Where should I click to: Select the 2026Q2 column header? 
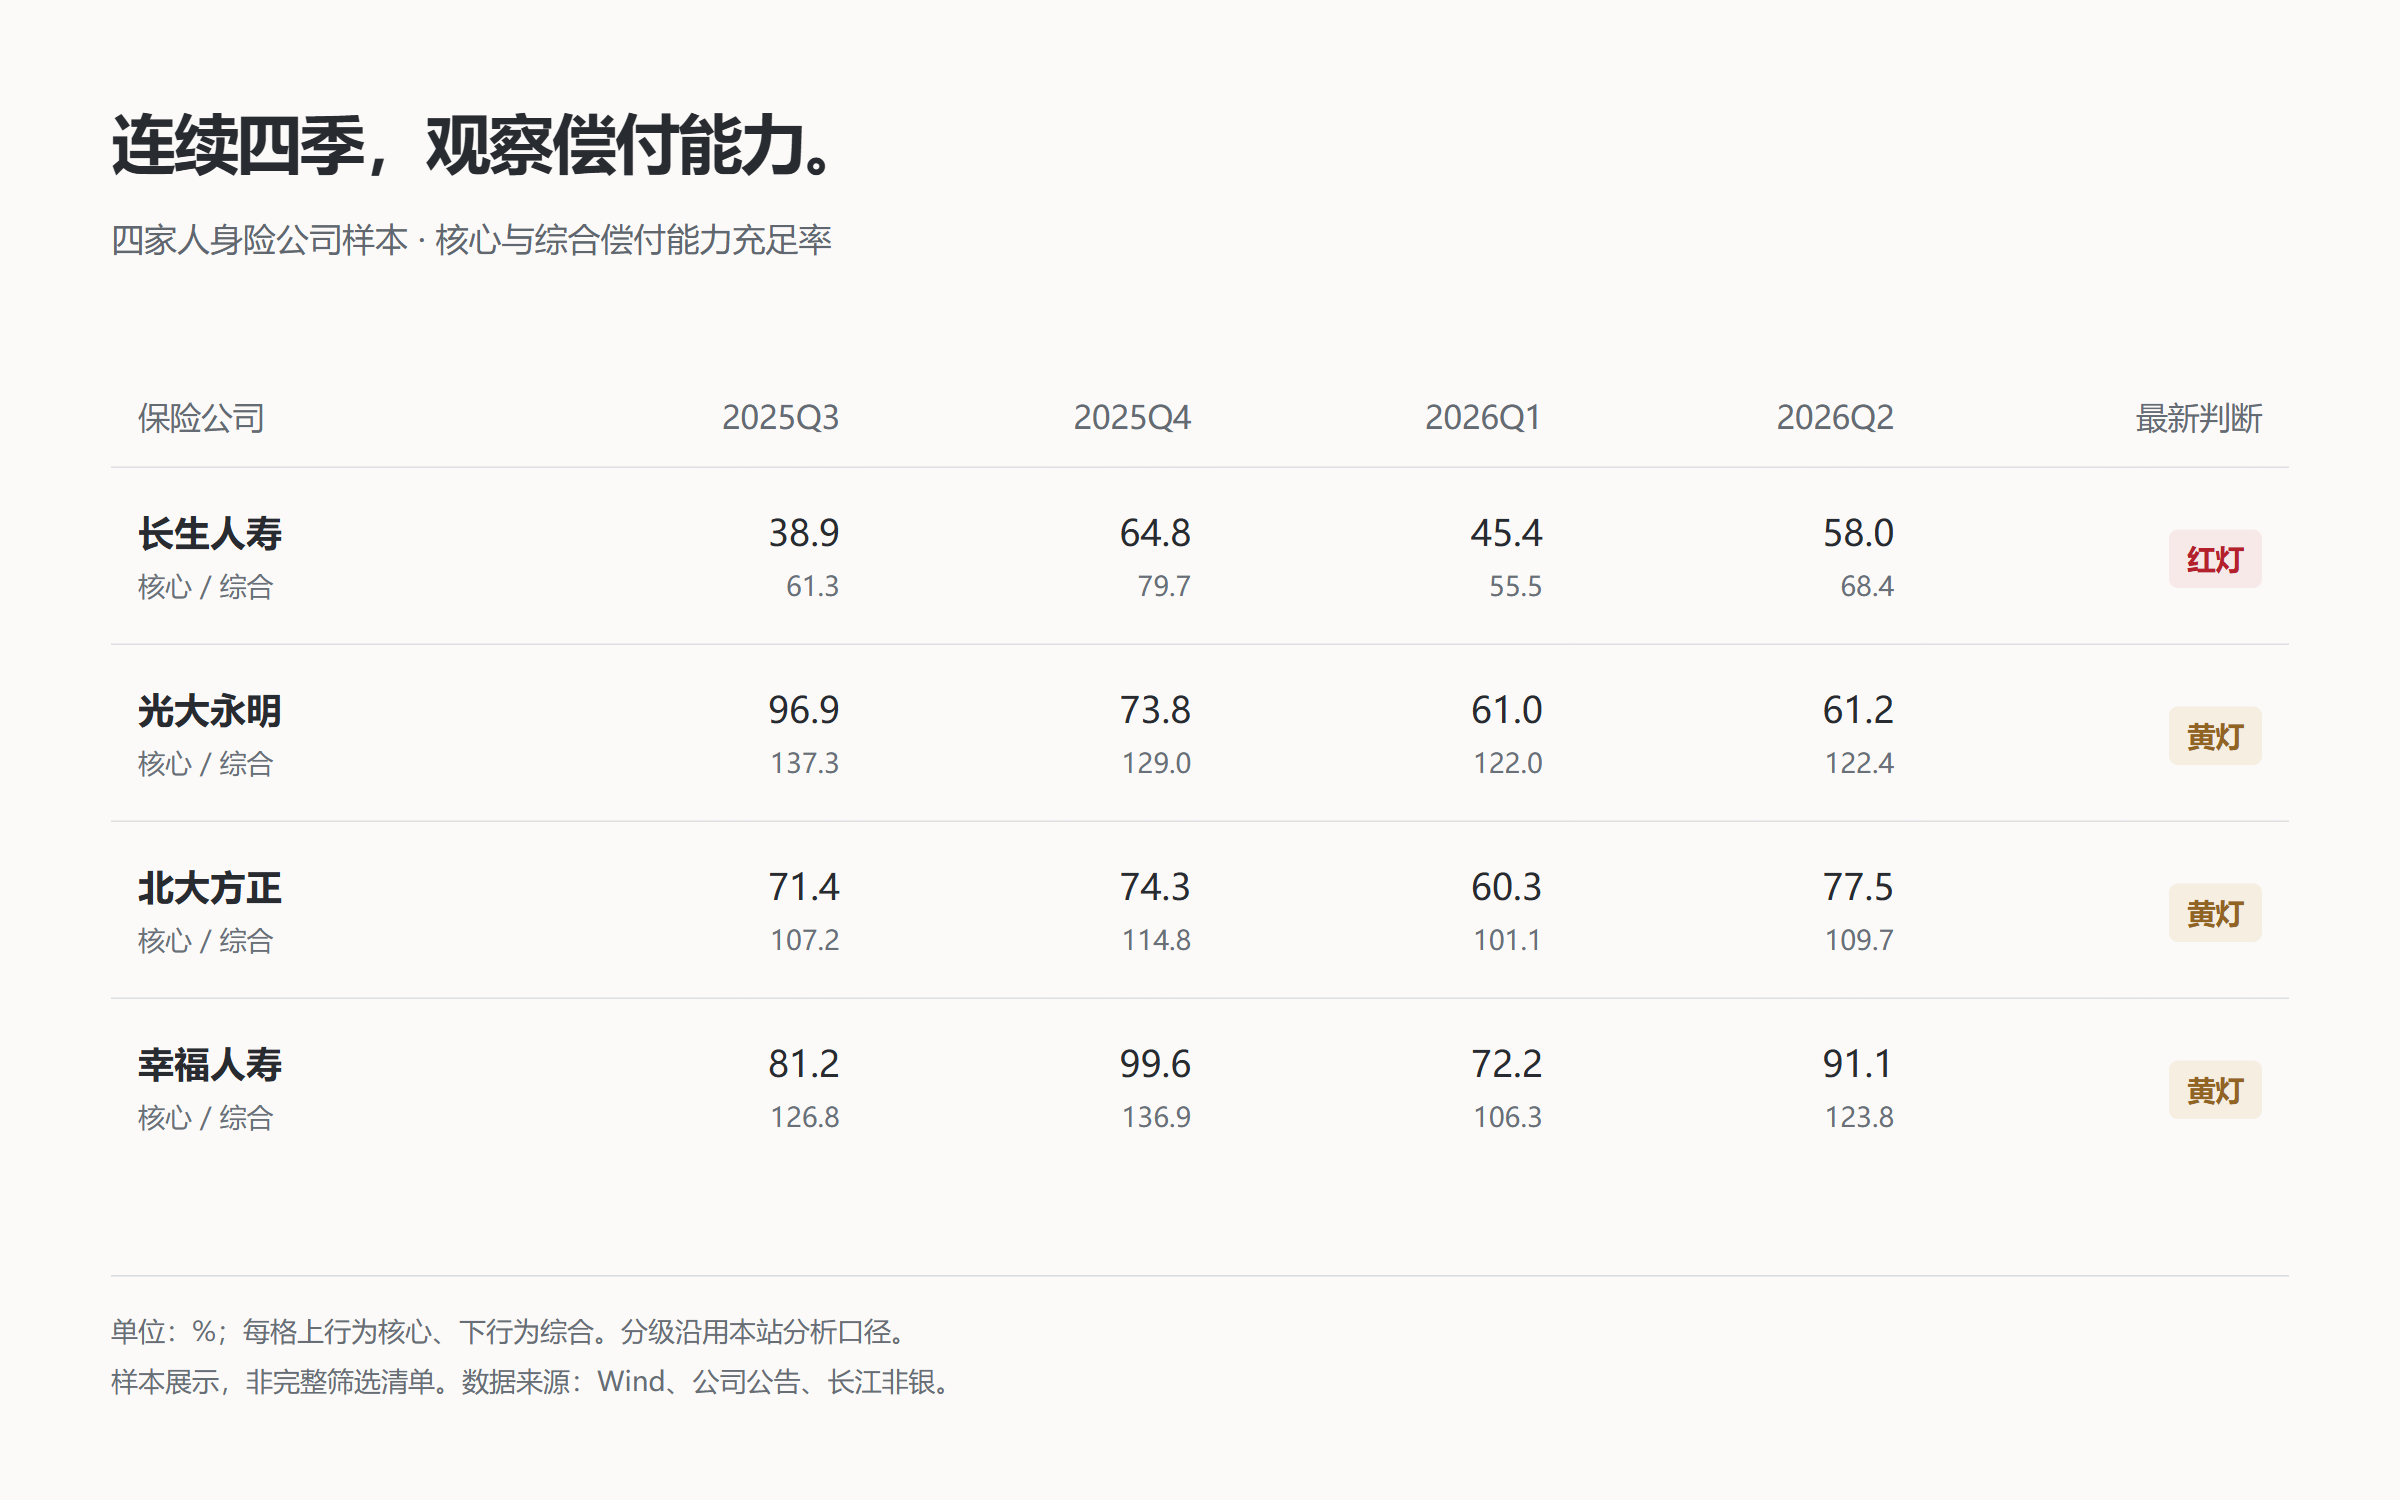(1835, 418)
